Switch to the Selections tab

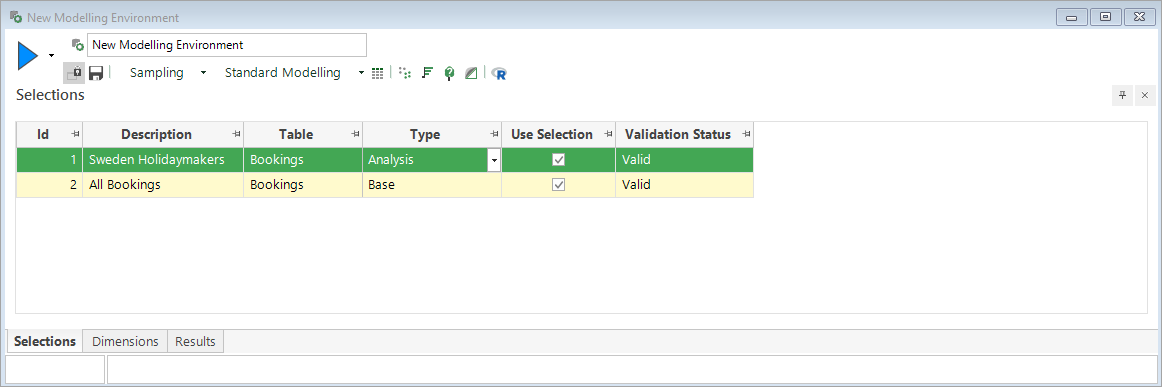click(45, 341)
